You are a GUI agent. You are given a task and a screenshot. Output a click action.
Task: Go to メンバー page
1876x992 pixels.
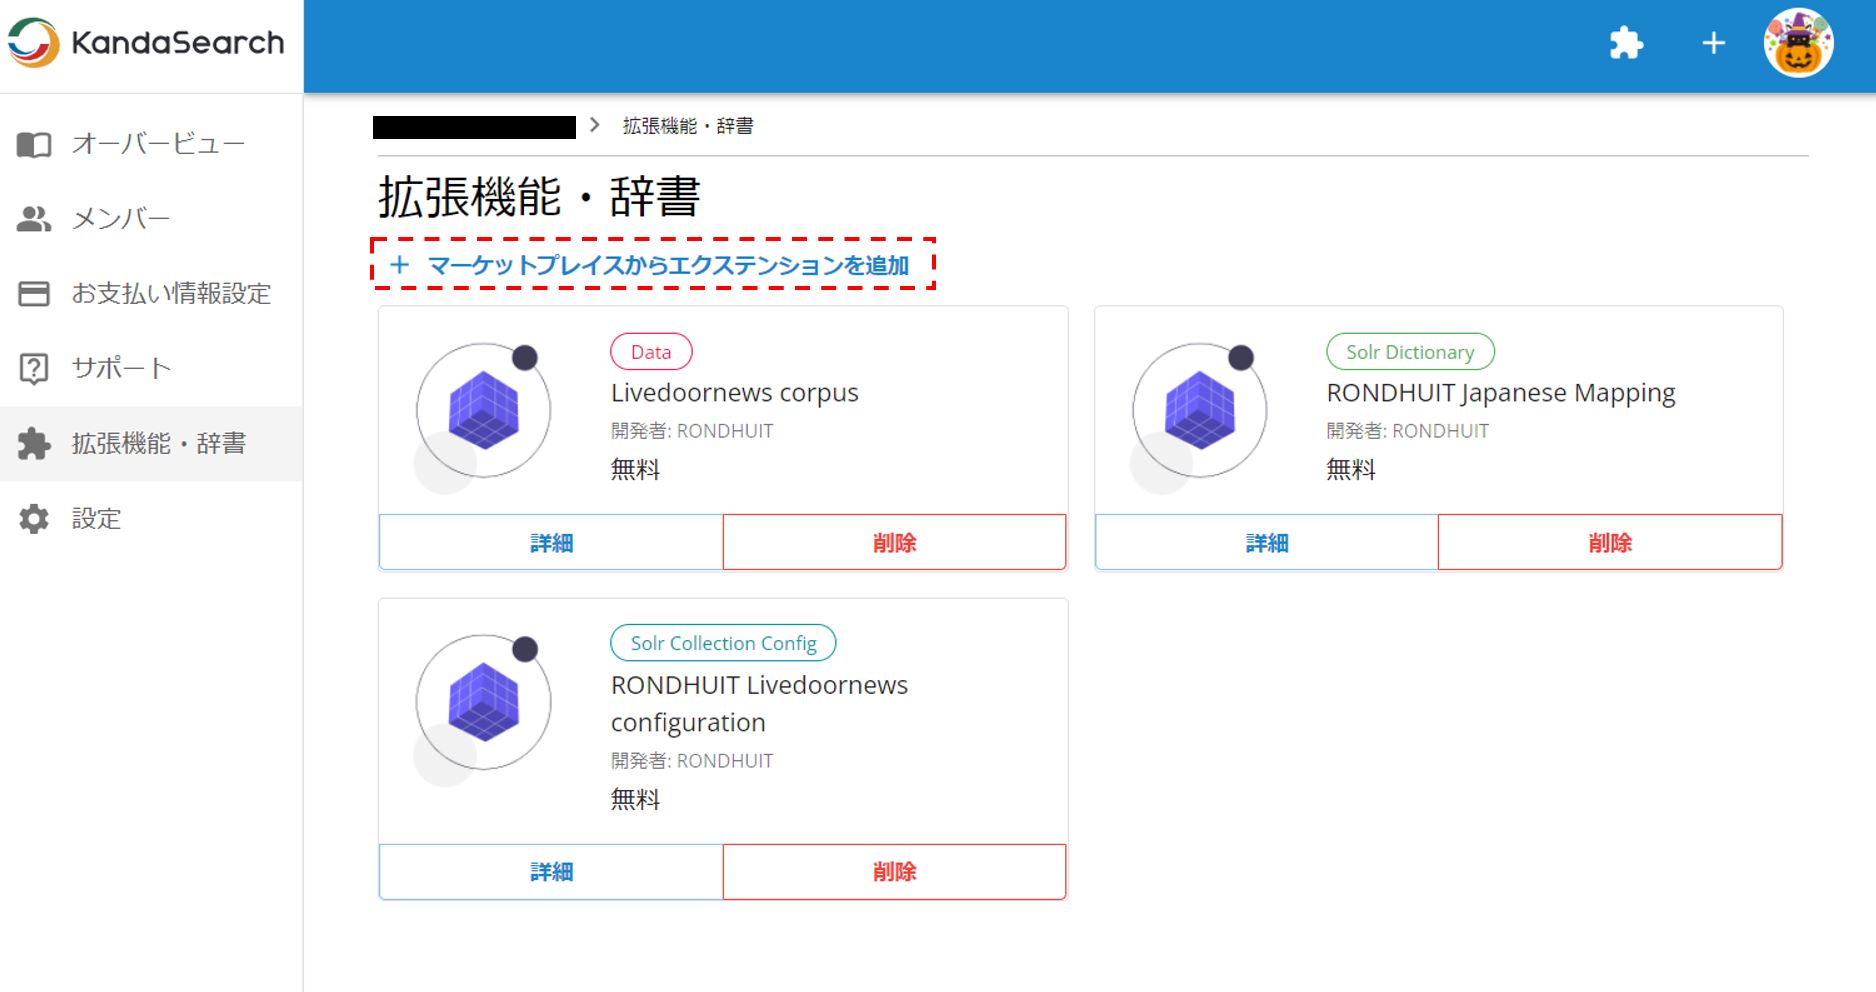(x=151, y=219)
